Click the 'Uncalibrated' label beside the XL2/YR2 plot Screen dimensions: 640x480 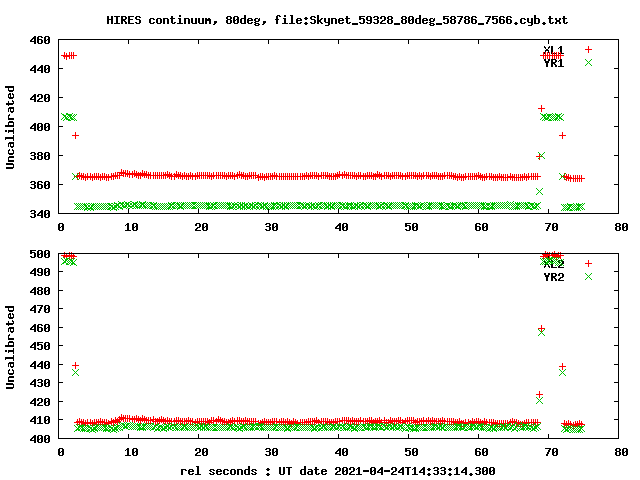[10, 347]
